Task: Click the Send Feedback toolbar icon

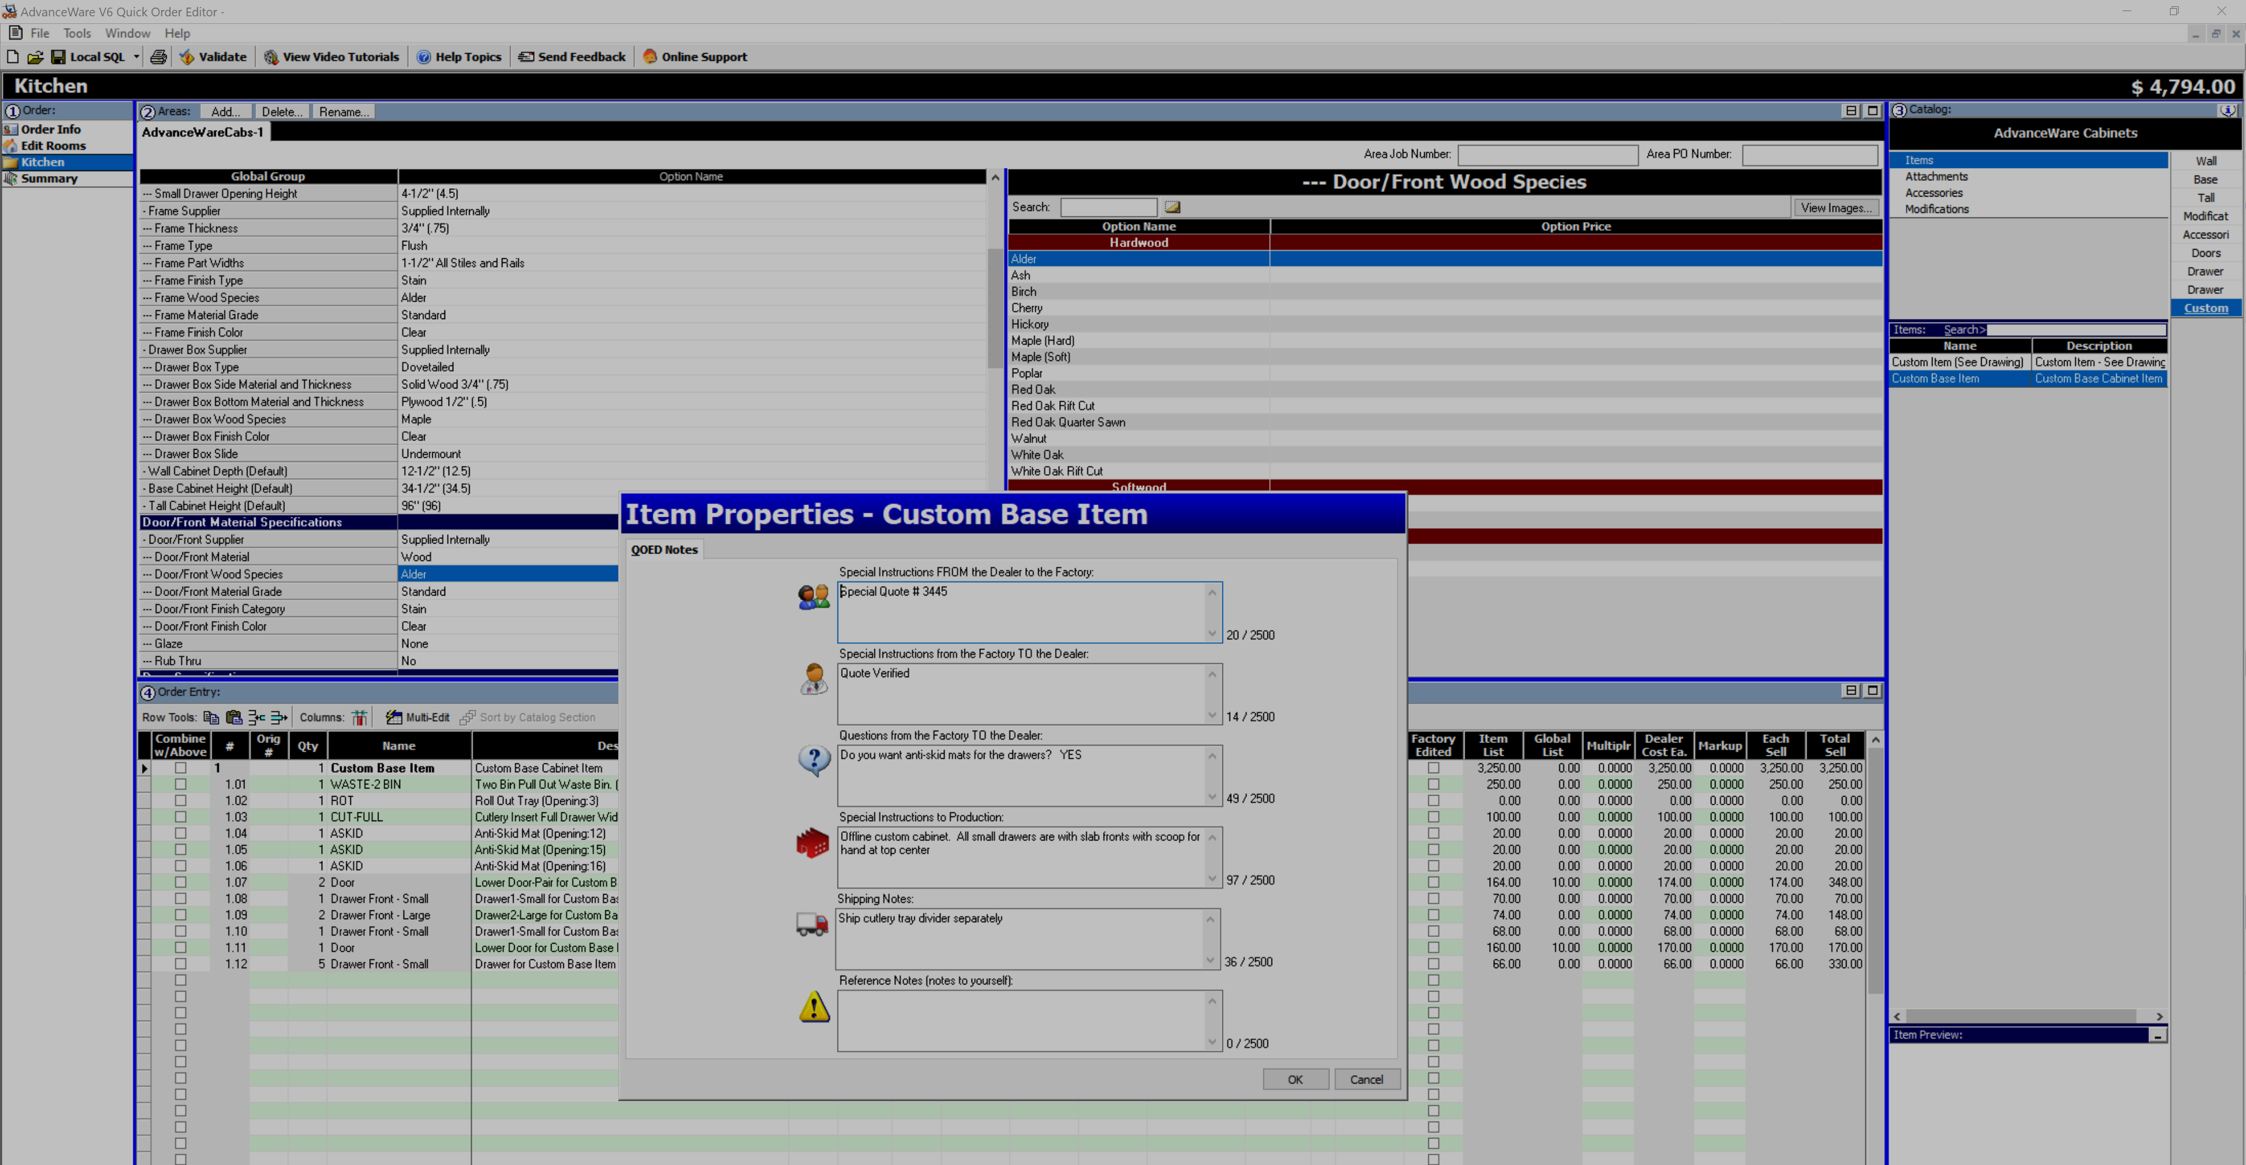Action: click(570, 57)
